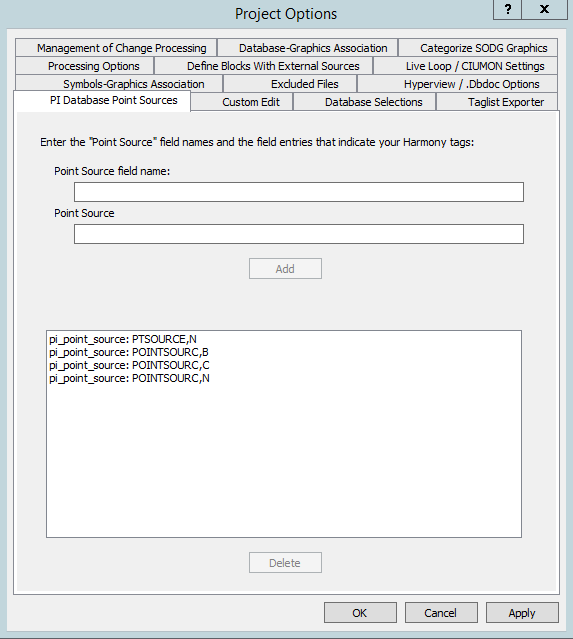Image resolution: width=573 pixels, height=639 pixels.
Task: Switch to Custom Edit tab
Action: coord(242,102)
